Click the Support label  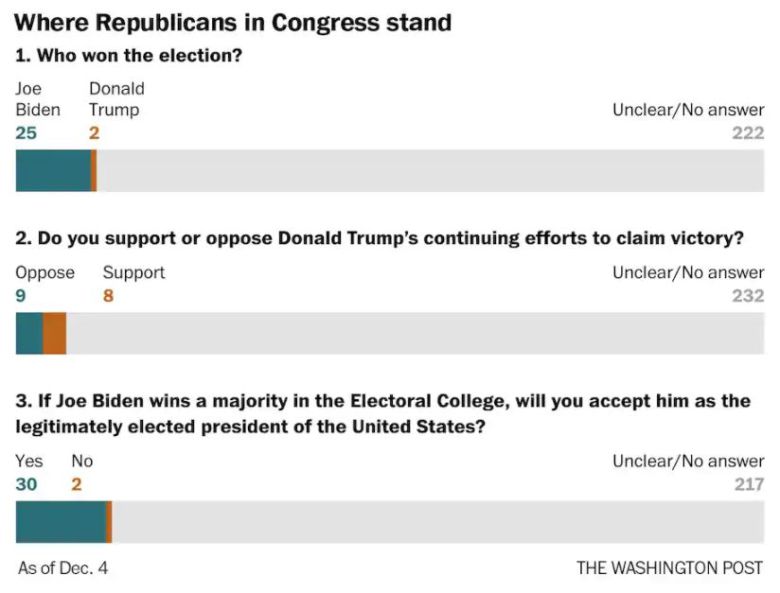point(134,272)
